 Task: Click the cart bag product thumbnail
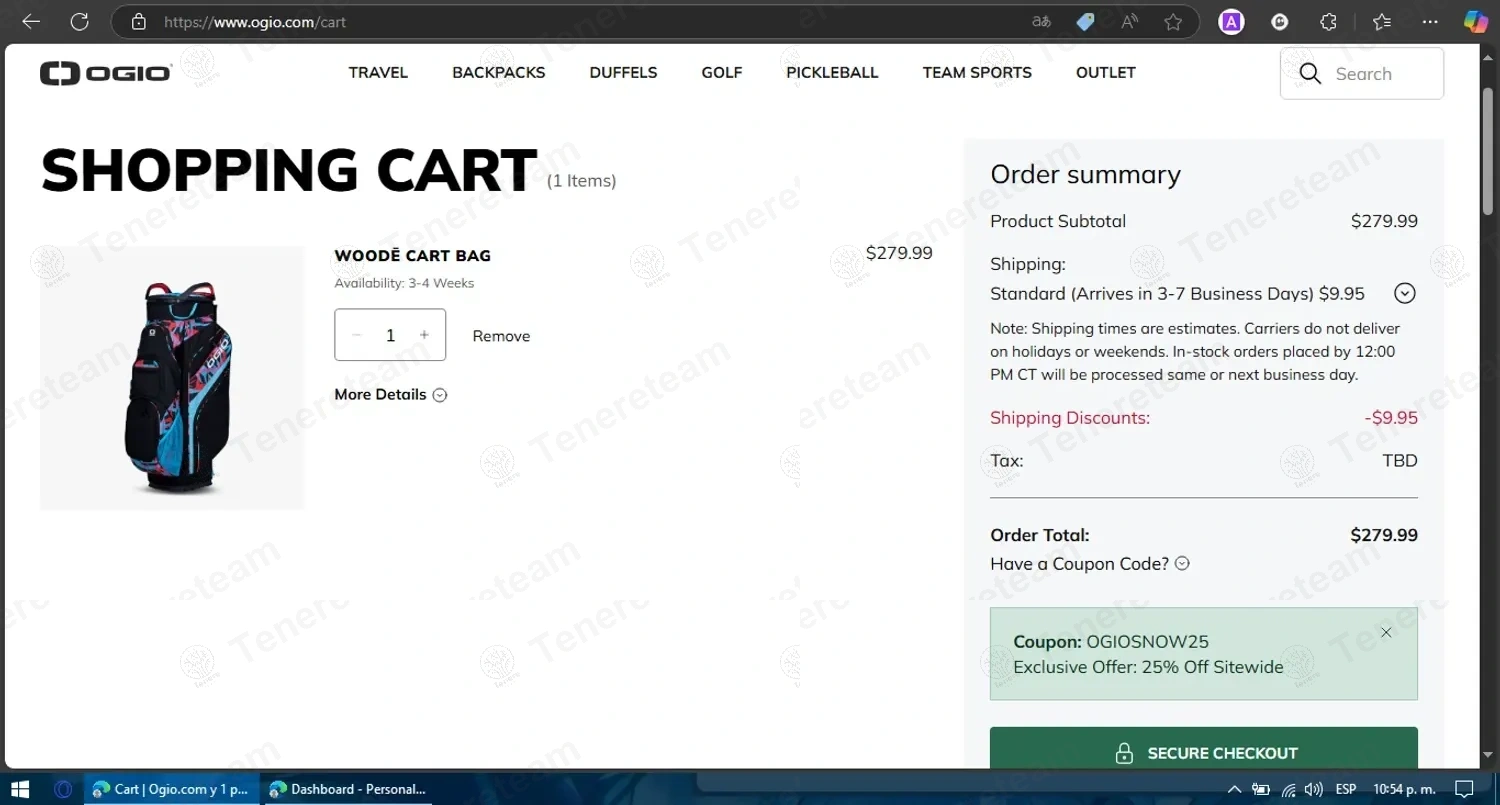point(172,378)
